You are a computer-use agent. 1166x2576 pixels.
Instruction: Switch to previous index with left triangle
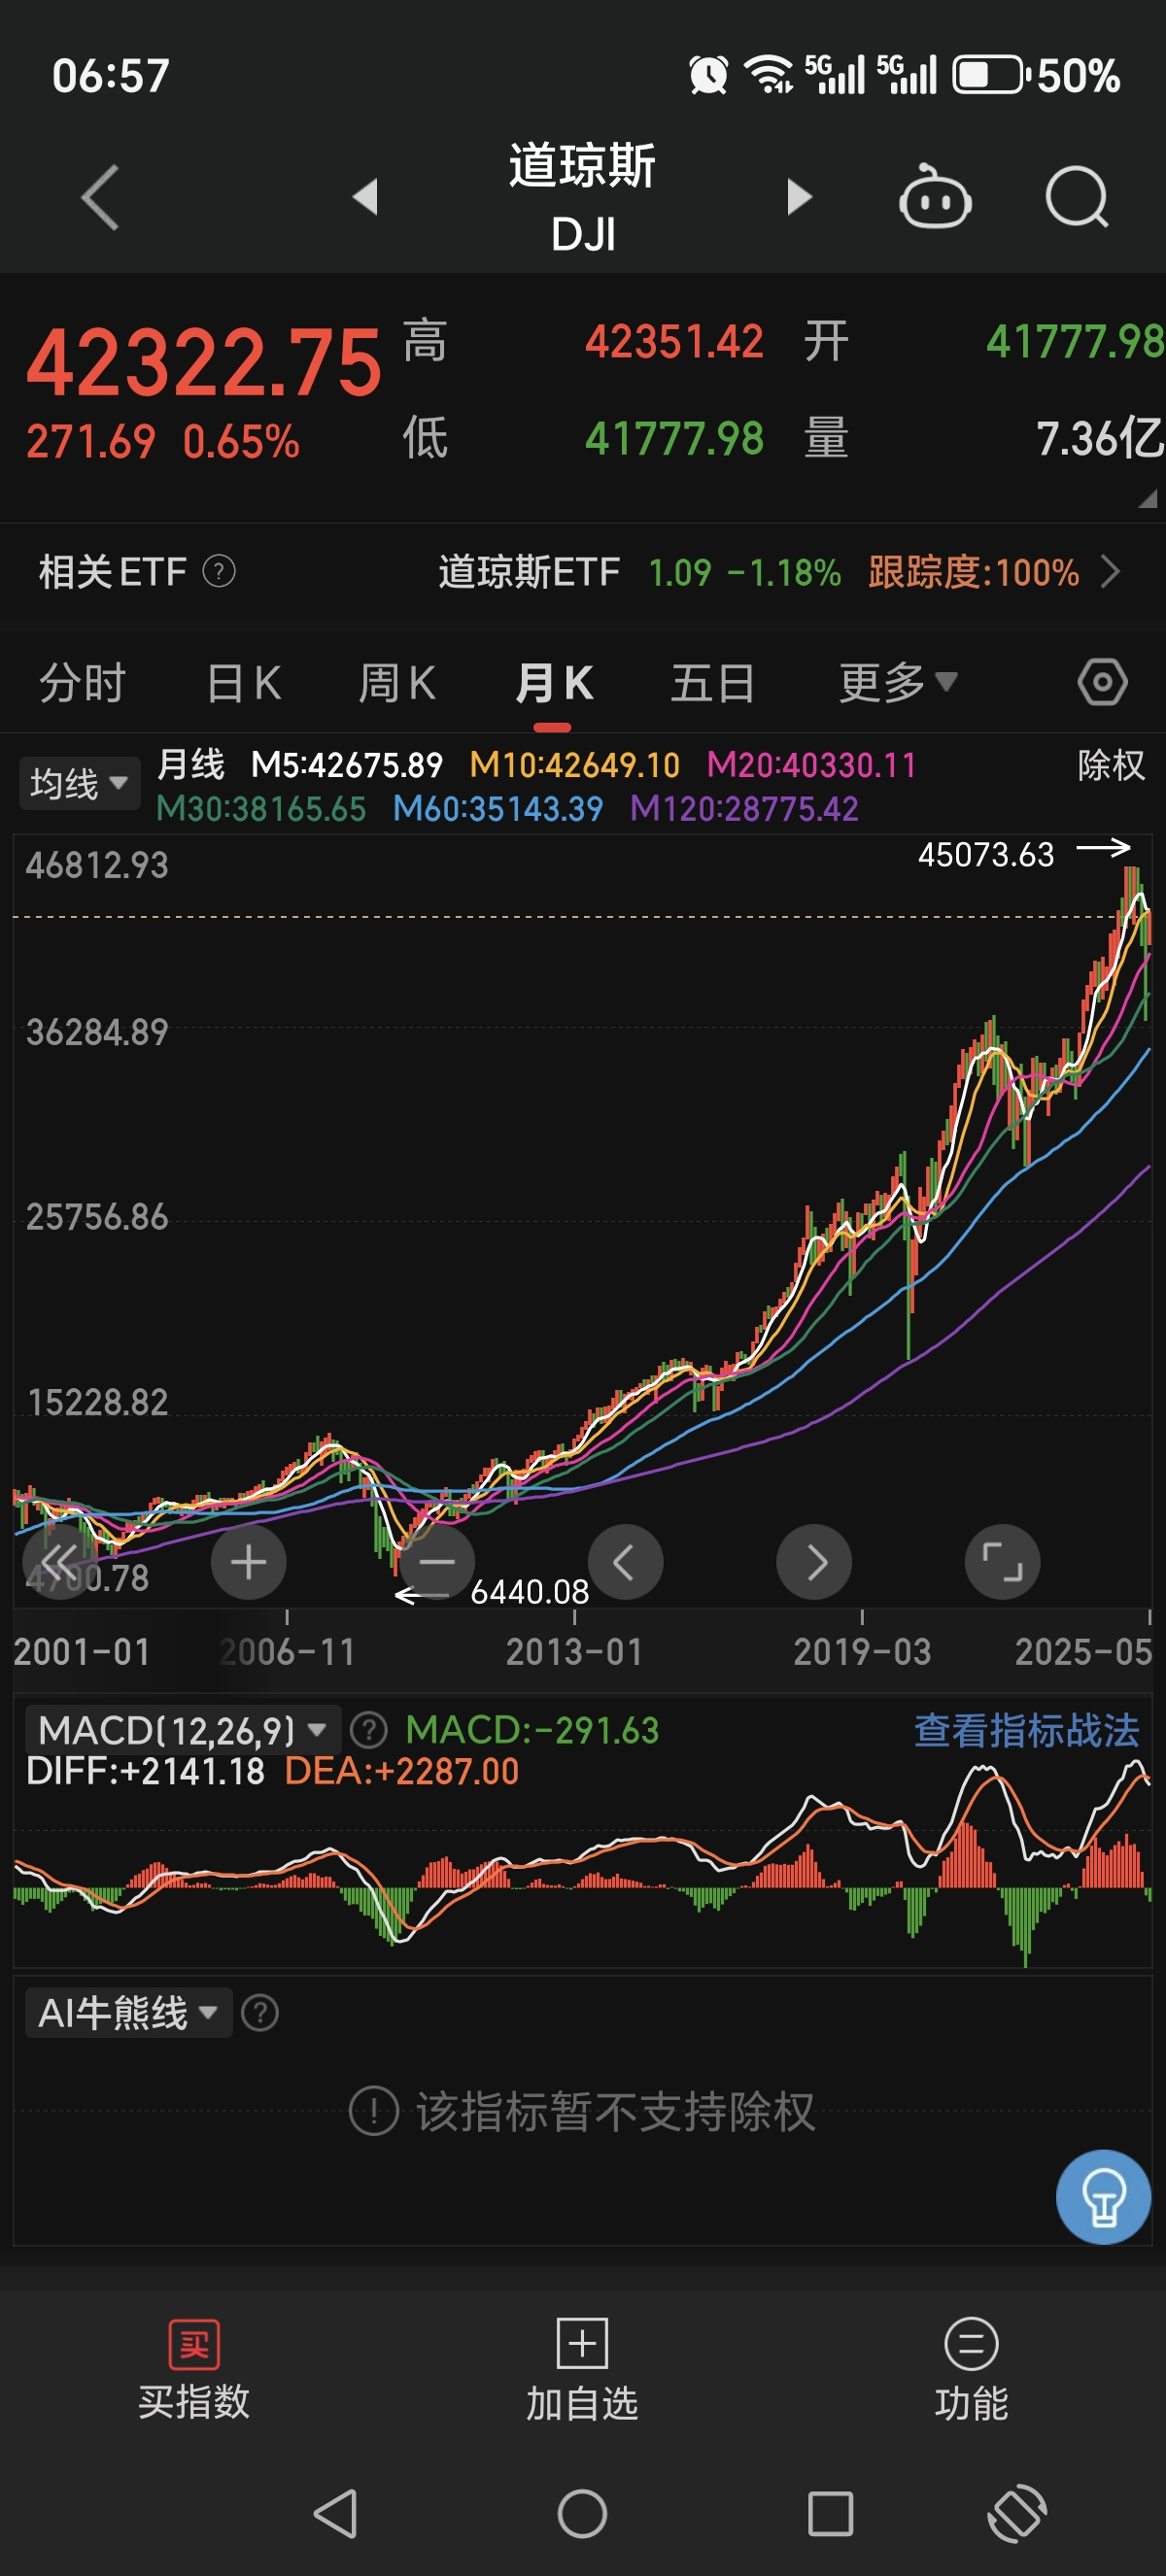[x=366, y=197]
